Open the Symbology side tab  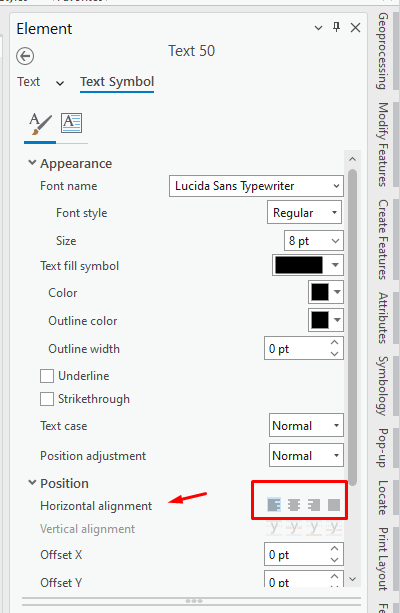tap(383, 385)
